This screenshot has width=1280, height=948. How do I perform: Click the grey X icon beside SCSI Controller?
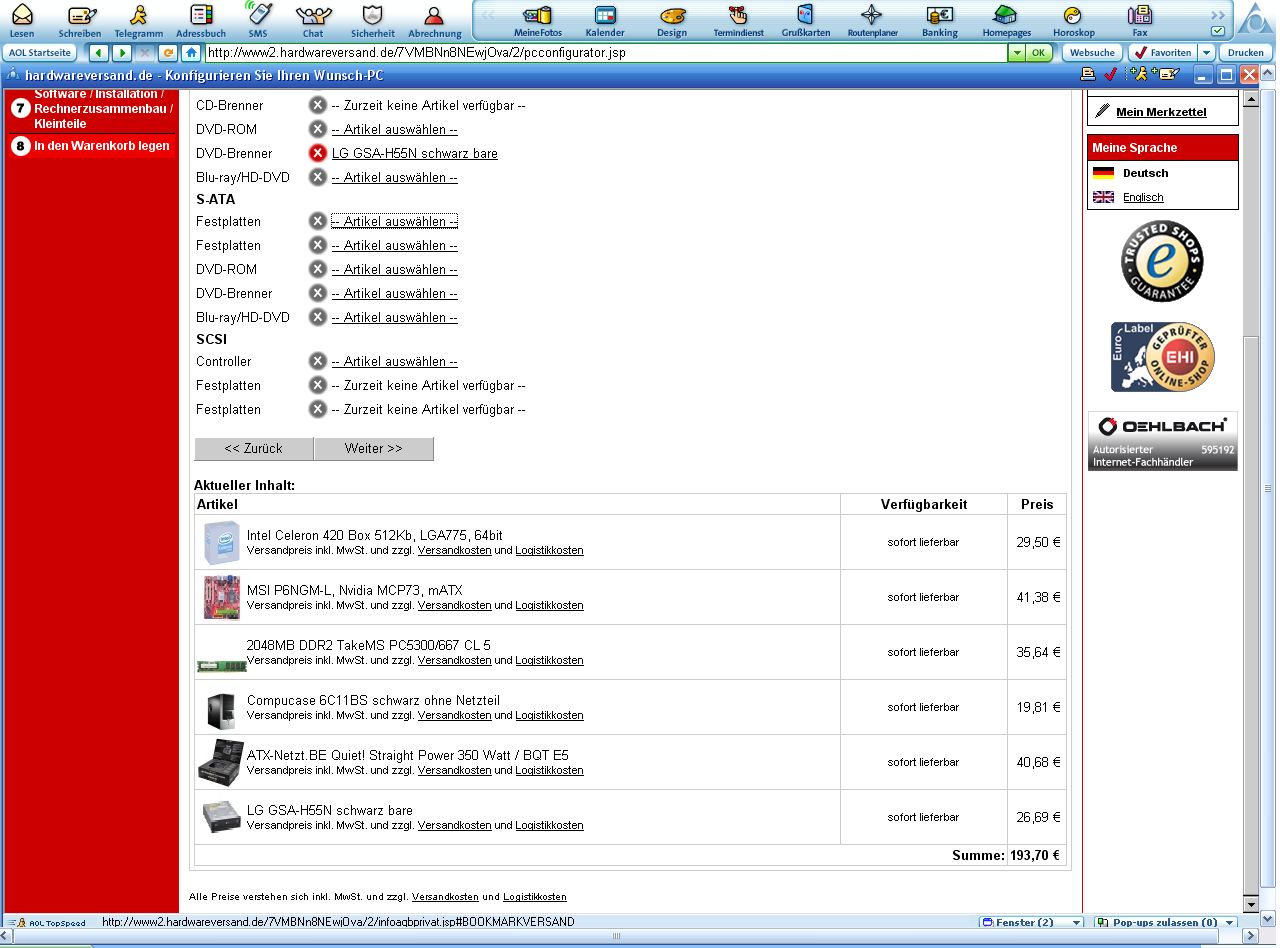pos(317,361)
